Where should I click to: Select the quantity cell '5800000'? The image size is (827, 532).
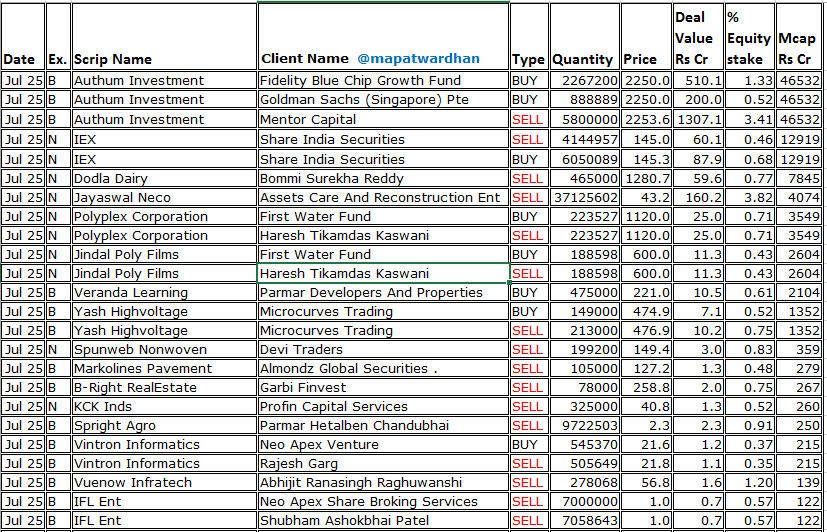pos(584,120)
